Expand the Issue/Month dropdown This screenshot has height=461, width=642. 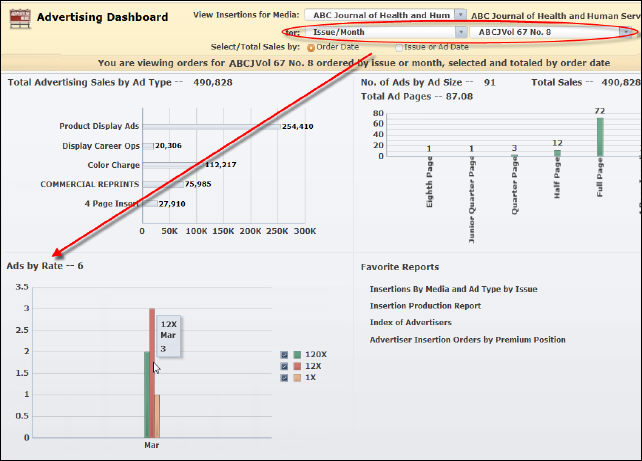[460, 32]
